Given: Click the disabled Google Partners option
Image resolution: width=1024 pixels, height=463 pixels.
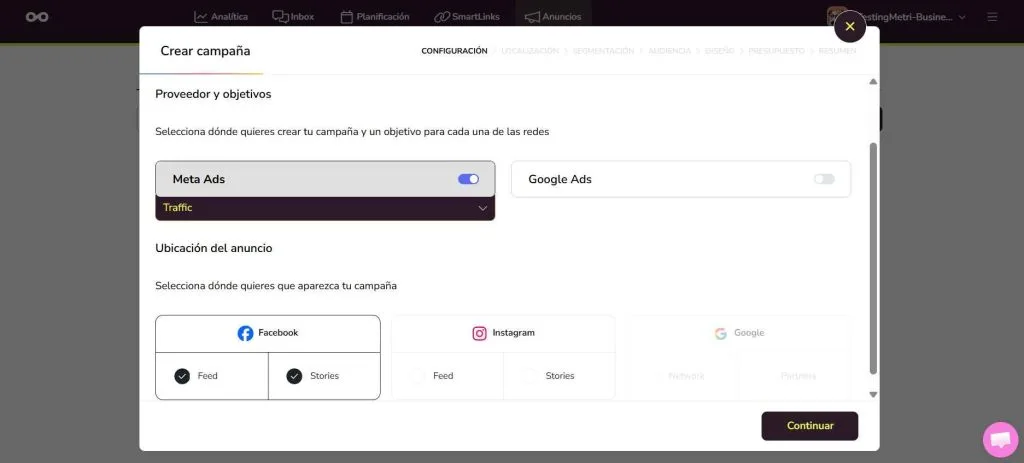Looking at the screenshot, I should tap(798, 376).
